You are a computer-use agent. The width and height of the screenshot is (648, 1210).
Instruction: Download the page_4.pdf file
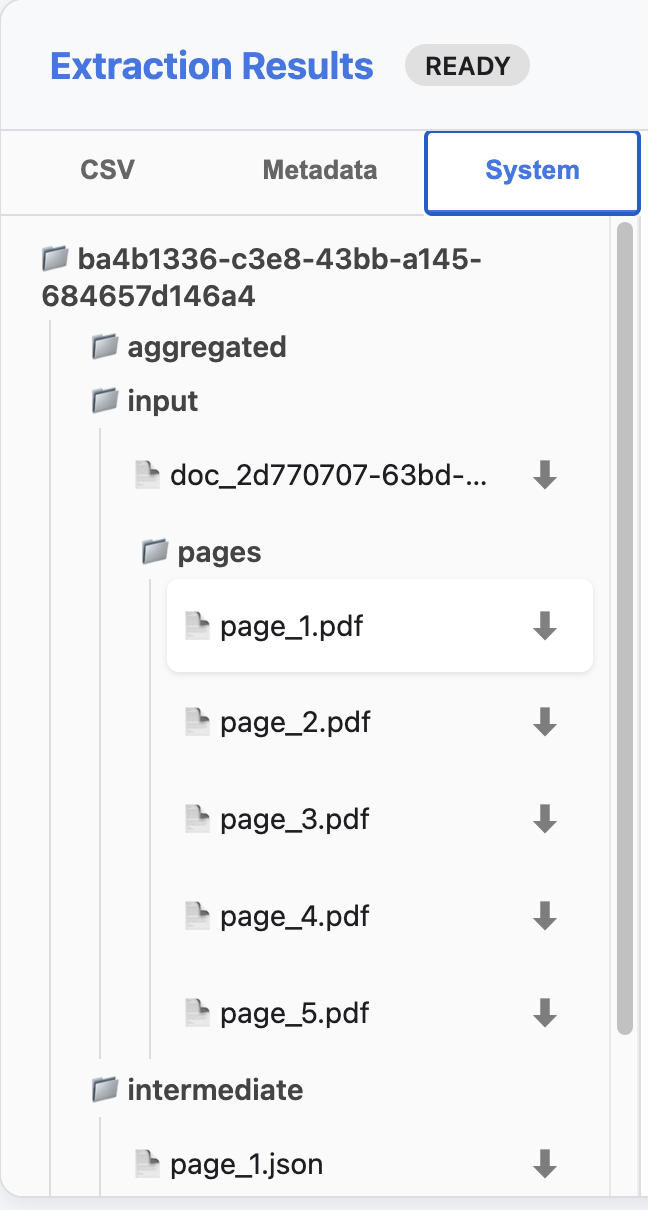click(544, 915)
